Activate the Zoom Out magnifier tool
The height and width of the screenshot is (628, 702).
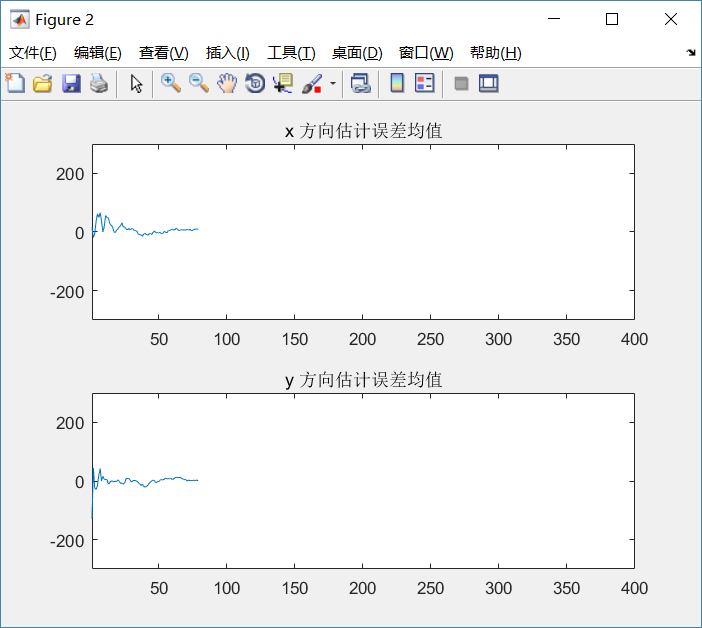(x=199, y=83)
